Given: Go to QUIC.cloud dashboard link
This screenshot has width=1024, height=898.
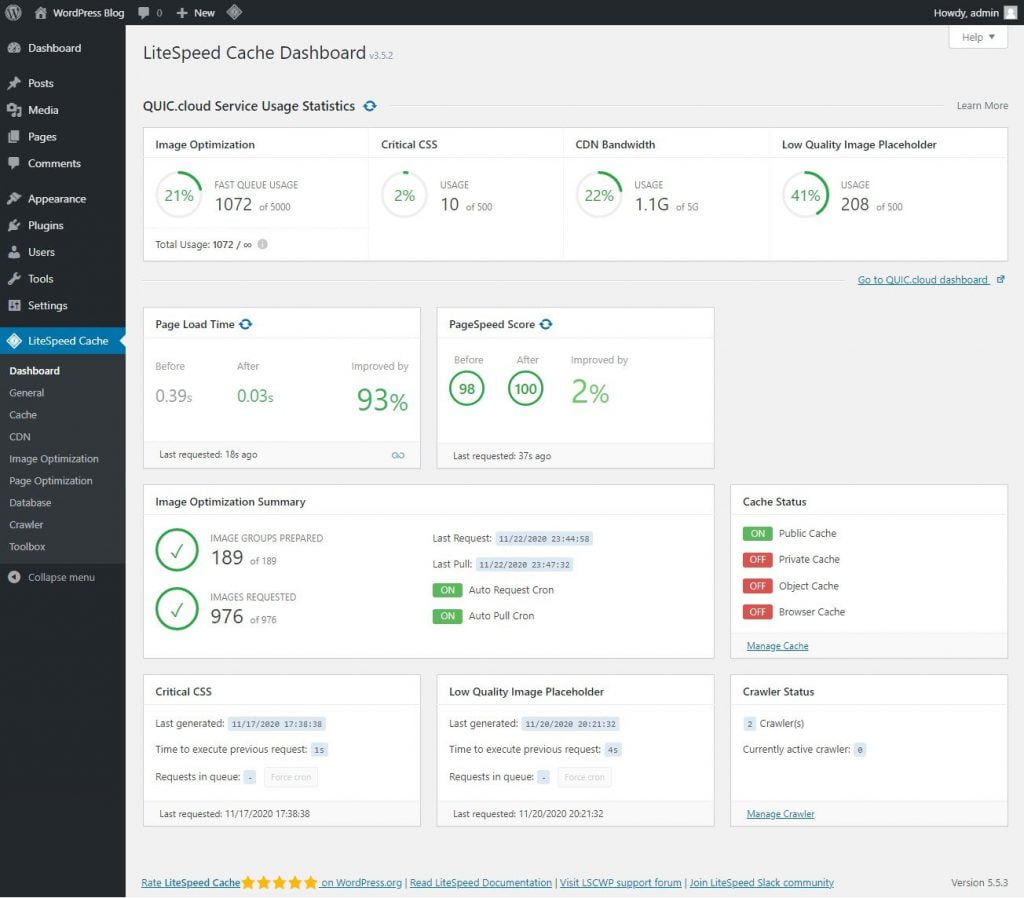Looking at the screenshot, I should click(922, 280).
